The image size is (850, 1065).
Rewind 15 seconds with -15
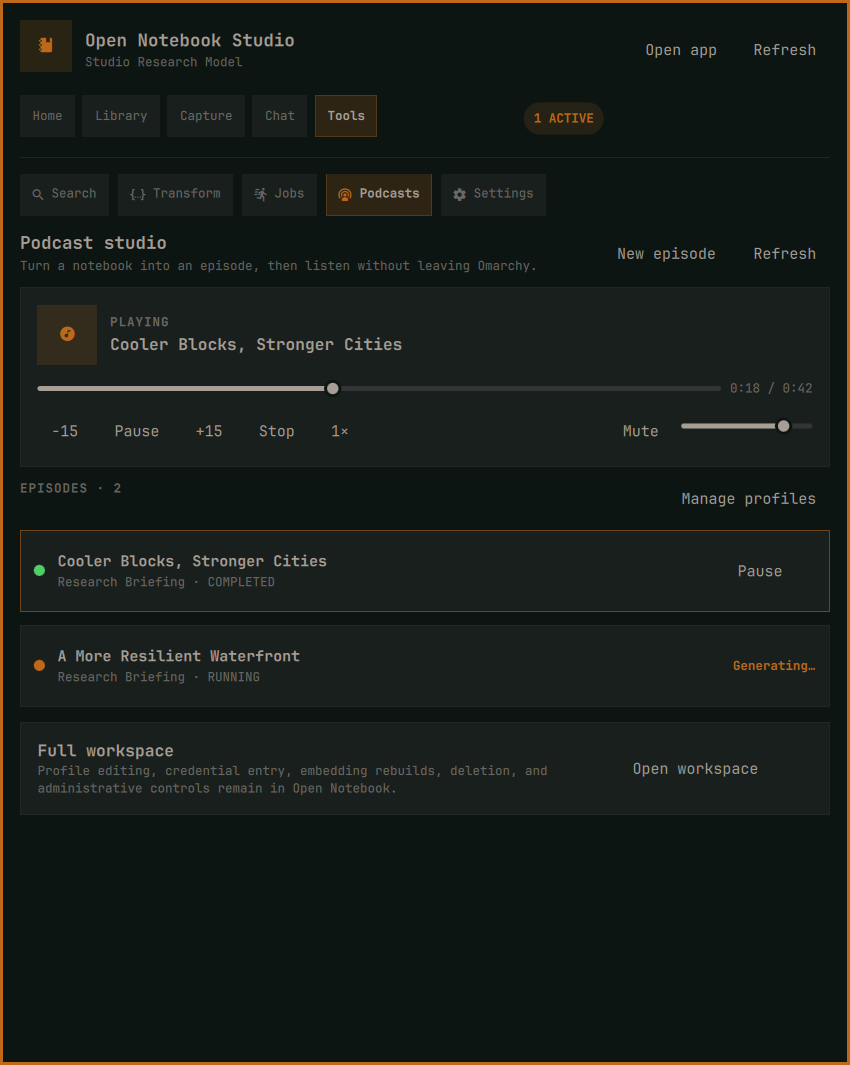[x=65, y=431]
